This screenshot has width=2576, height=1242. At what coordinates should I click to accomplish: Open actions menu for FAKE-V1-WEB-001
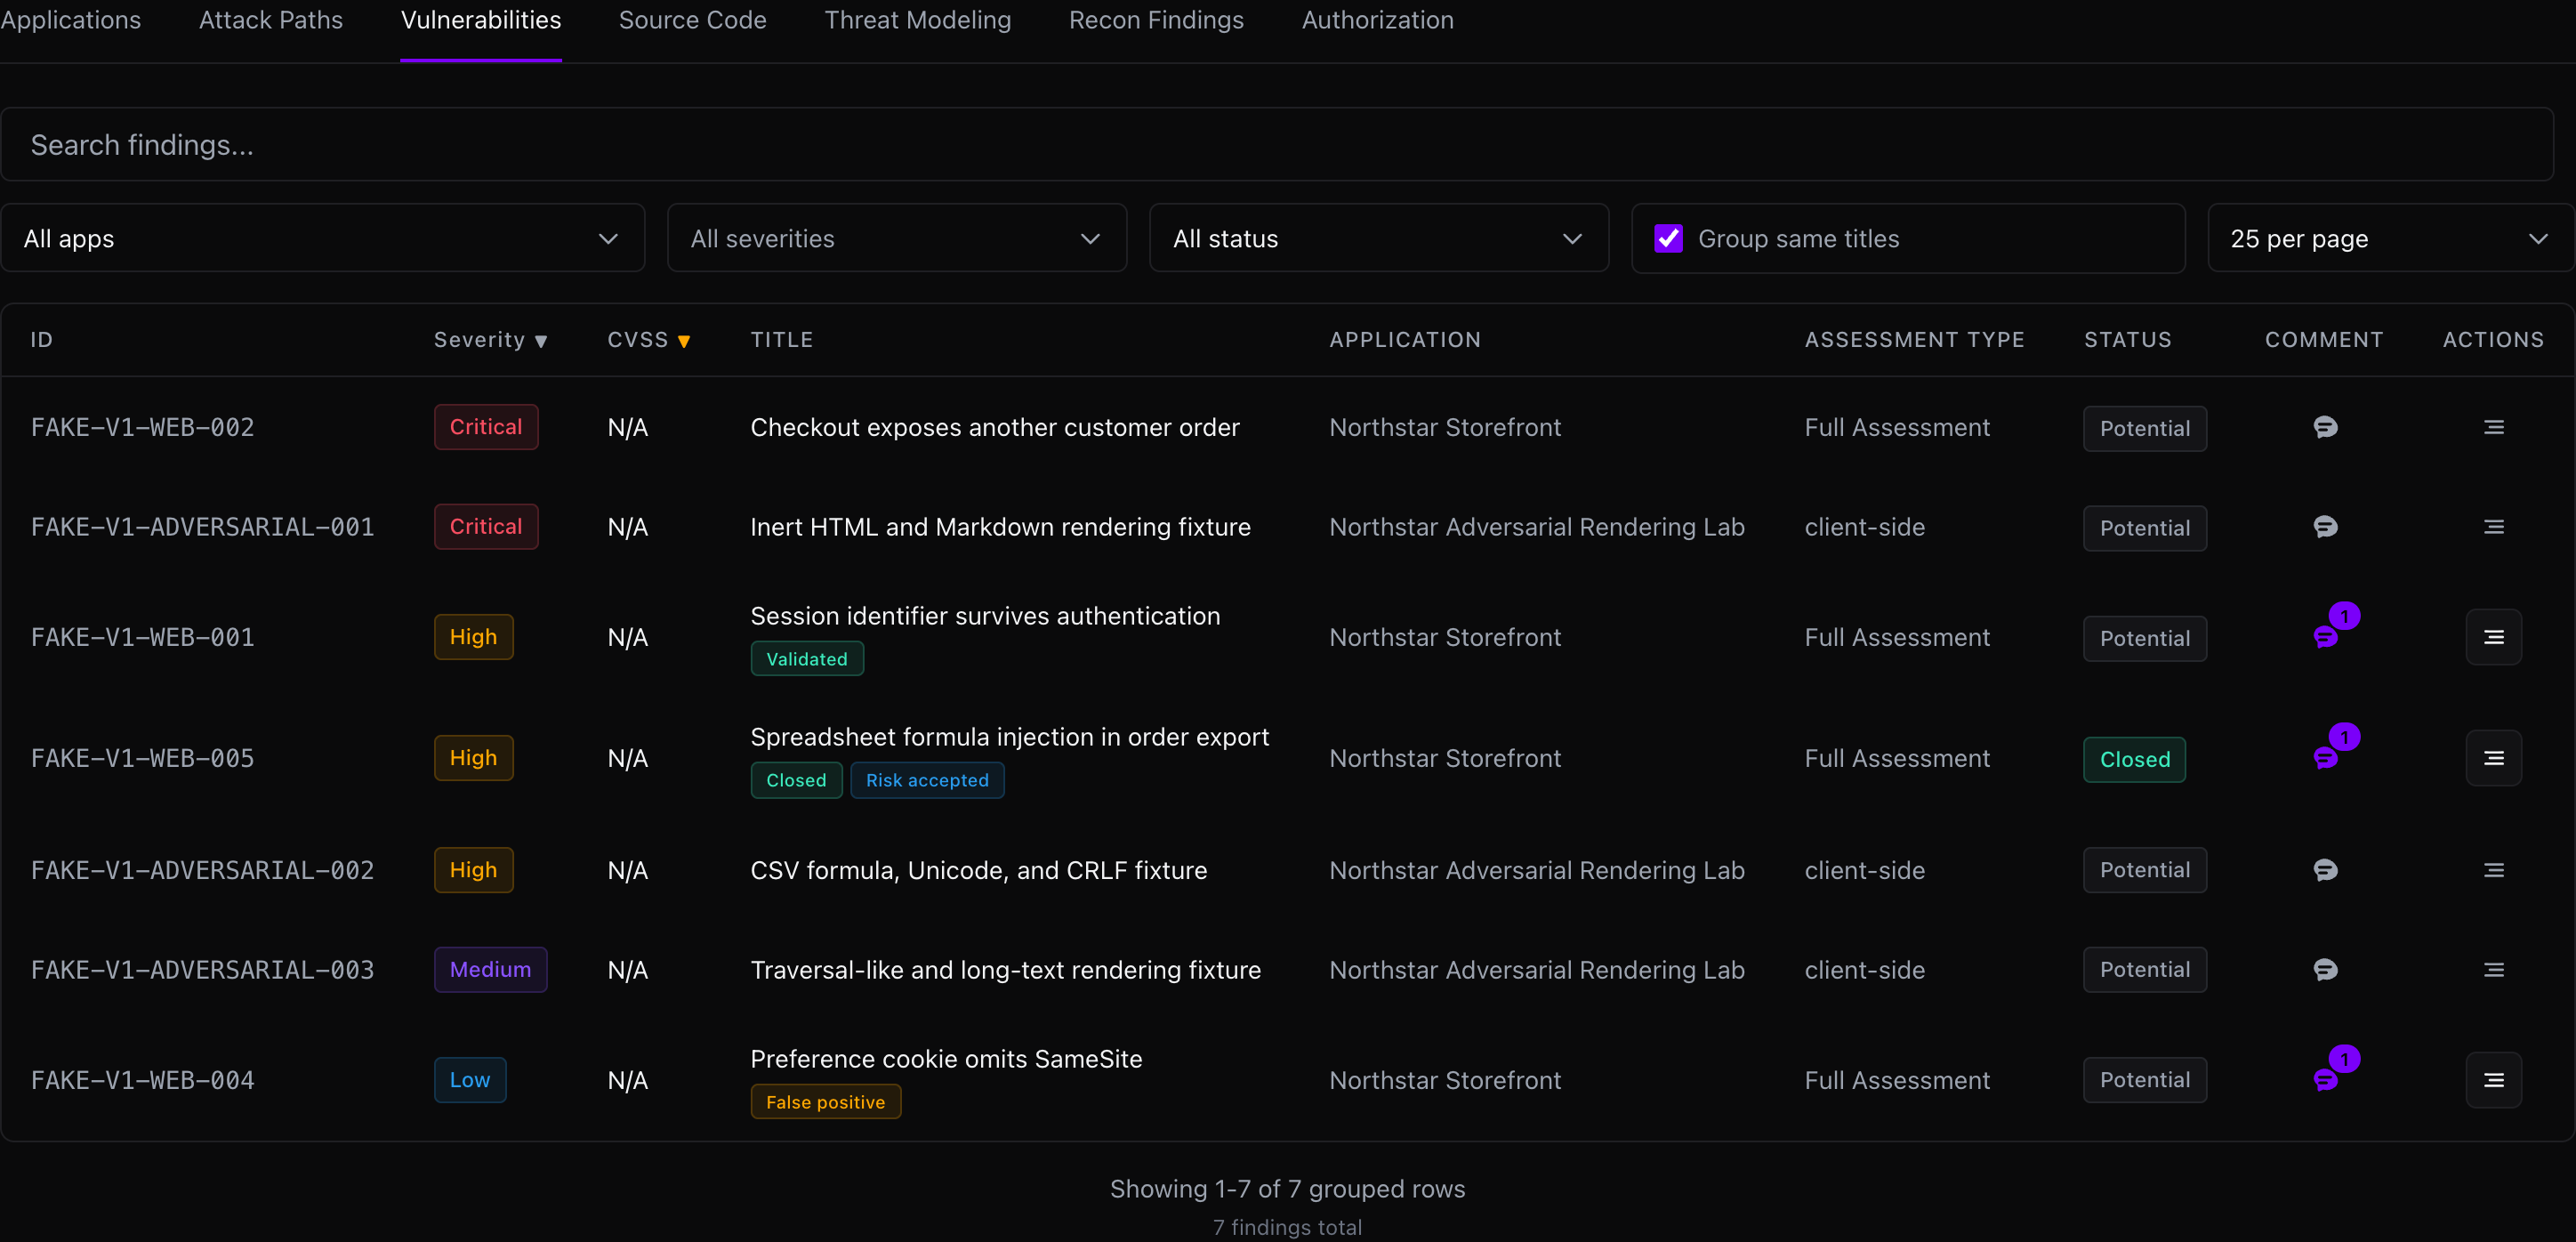click(2494, 637)
